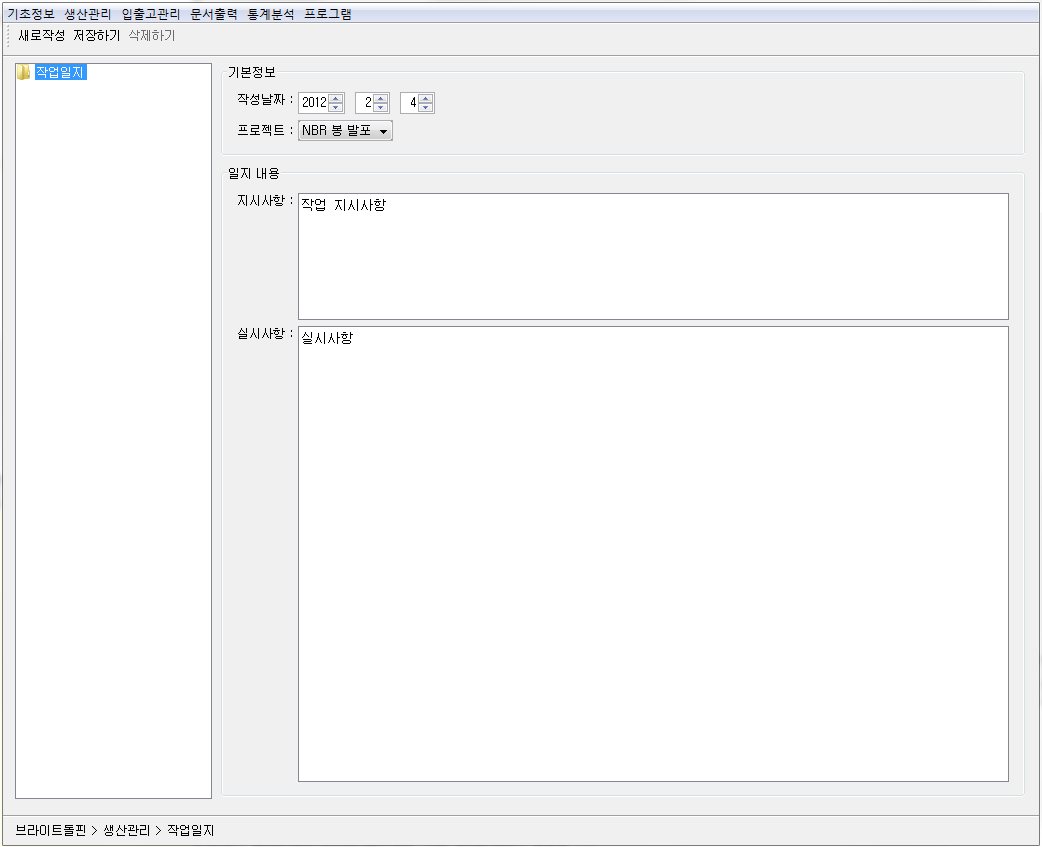
Task: Click 저장하기 to save the log
Action: point(96,35)
